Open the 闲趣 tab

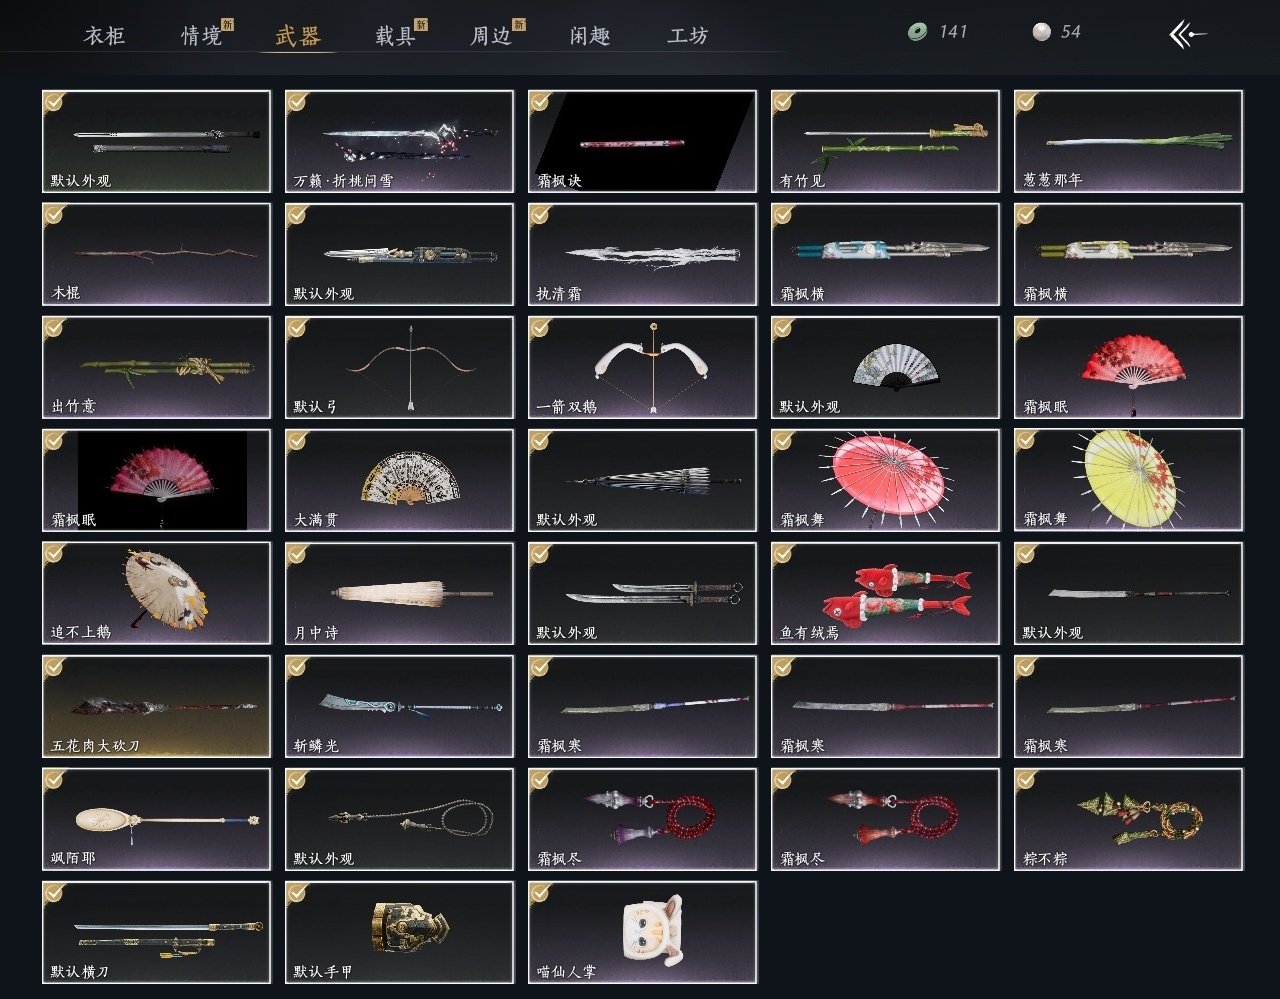(x=590, y=36)
